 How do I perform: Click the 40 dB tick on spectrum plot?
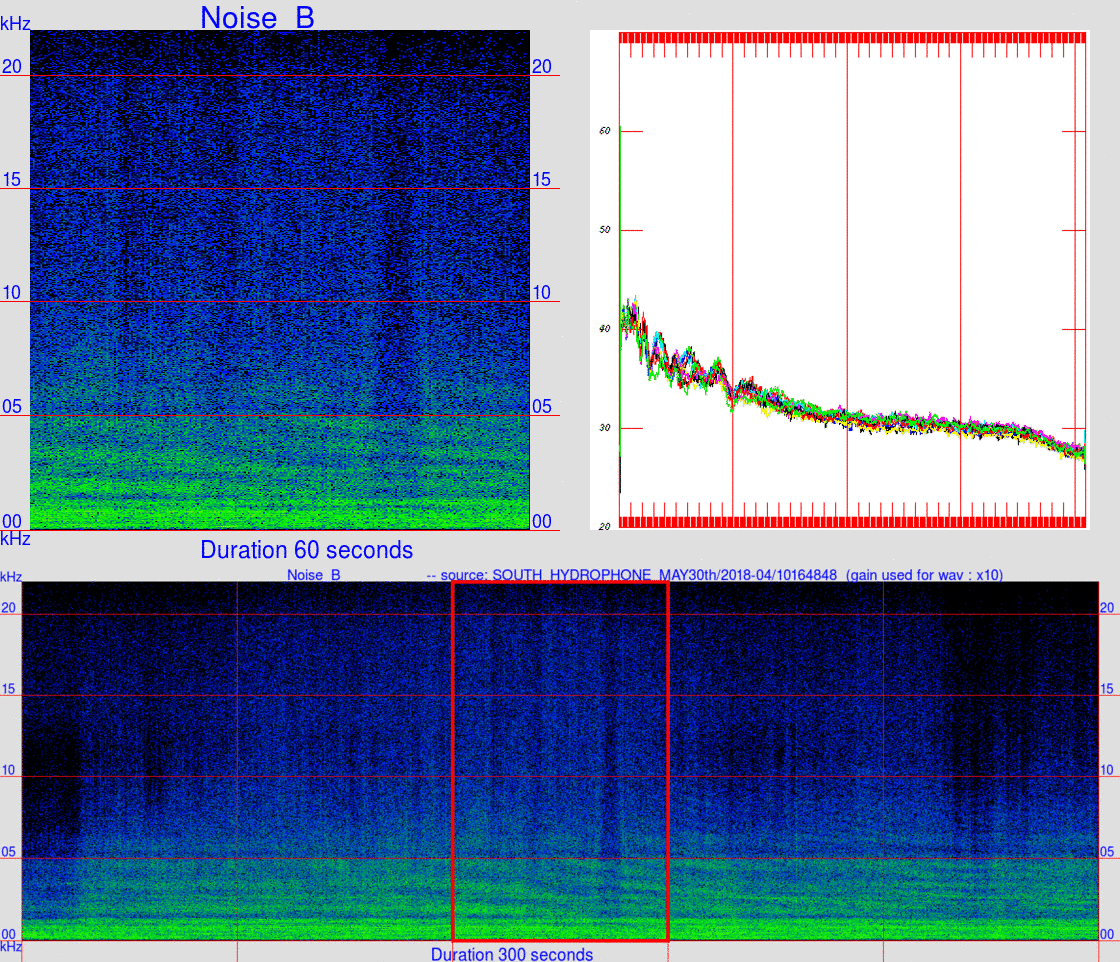(605, 329)
